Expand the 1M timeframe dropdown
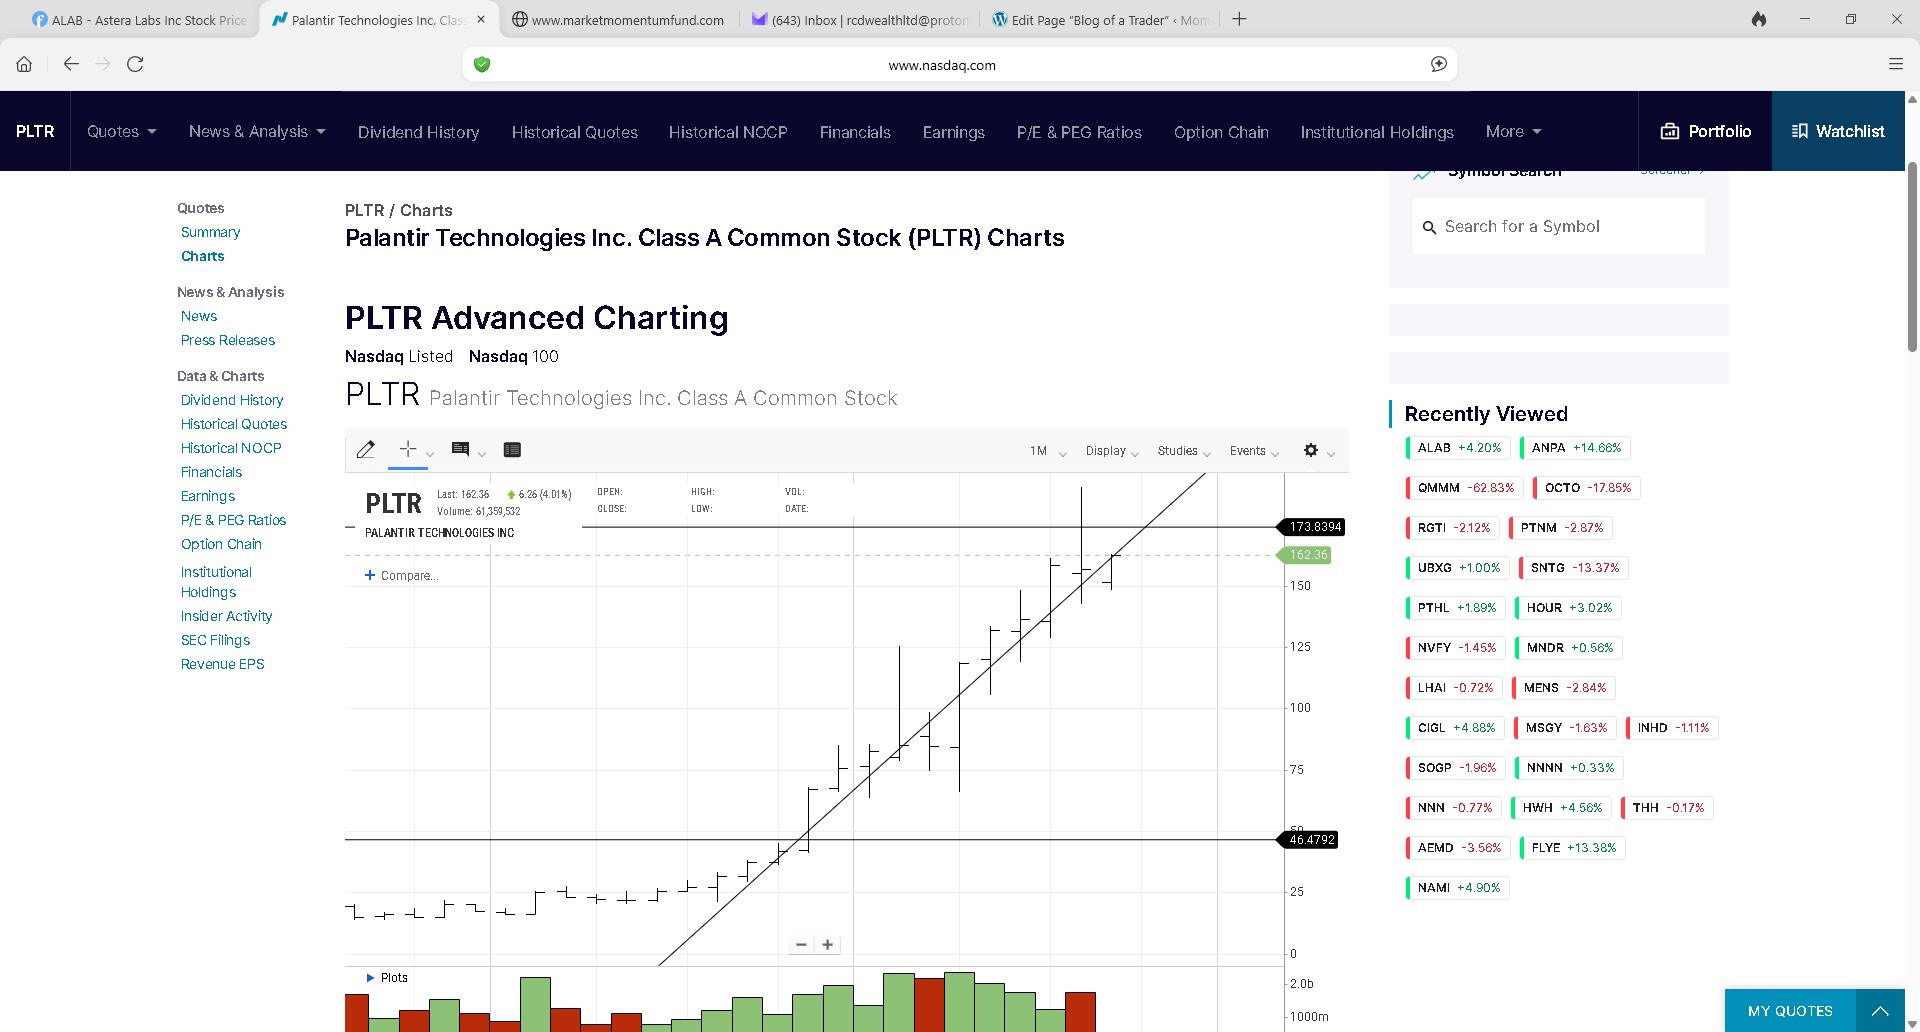Screen dimensions: 1920x1032 (1047, 451)
